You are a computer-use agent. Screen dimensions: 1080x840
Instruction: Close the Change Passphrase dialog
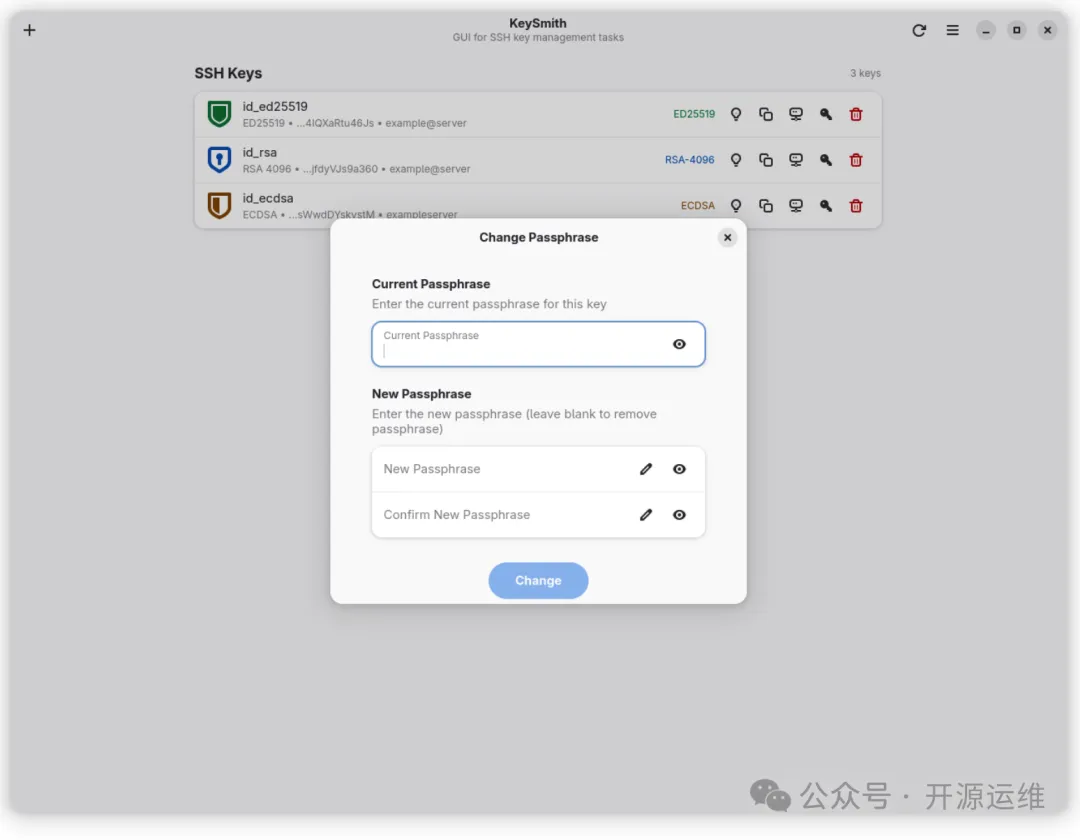coord(728,237)
